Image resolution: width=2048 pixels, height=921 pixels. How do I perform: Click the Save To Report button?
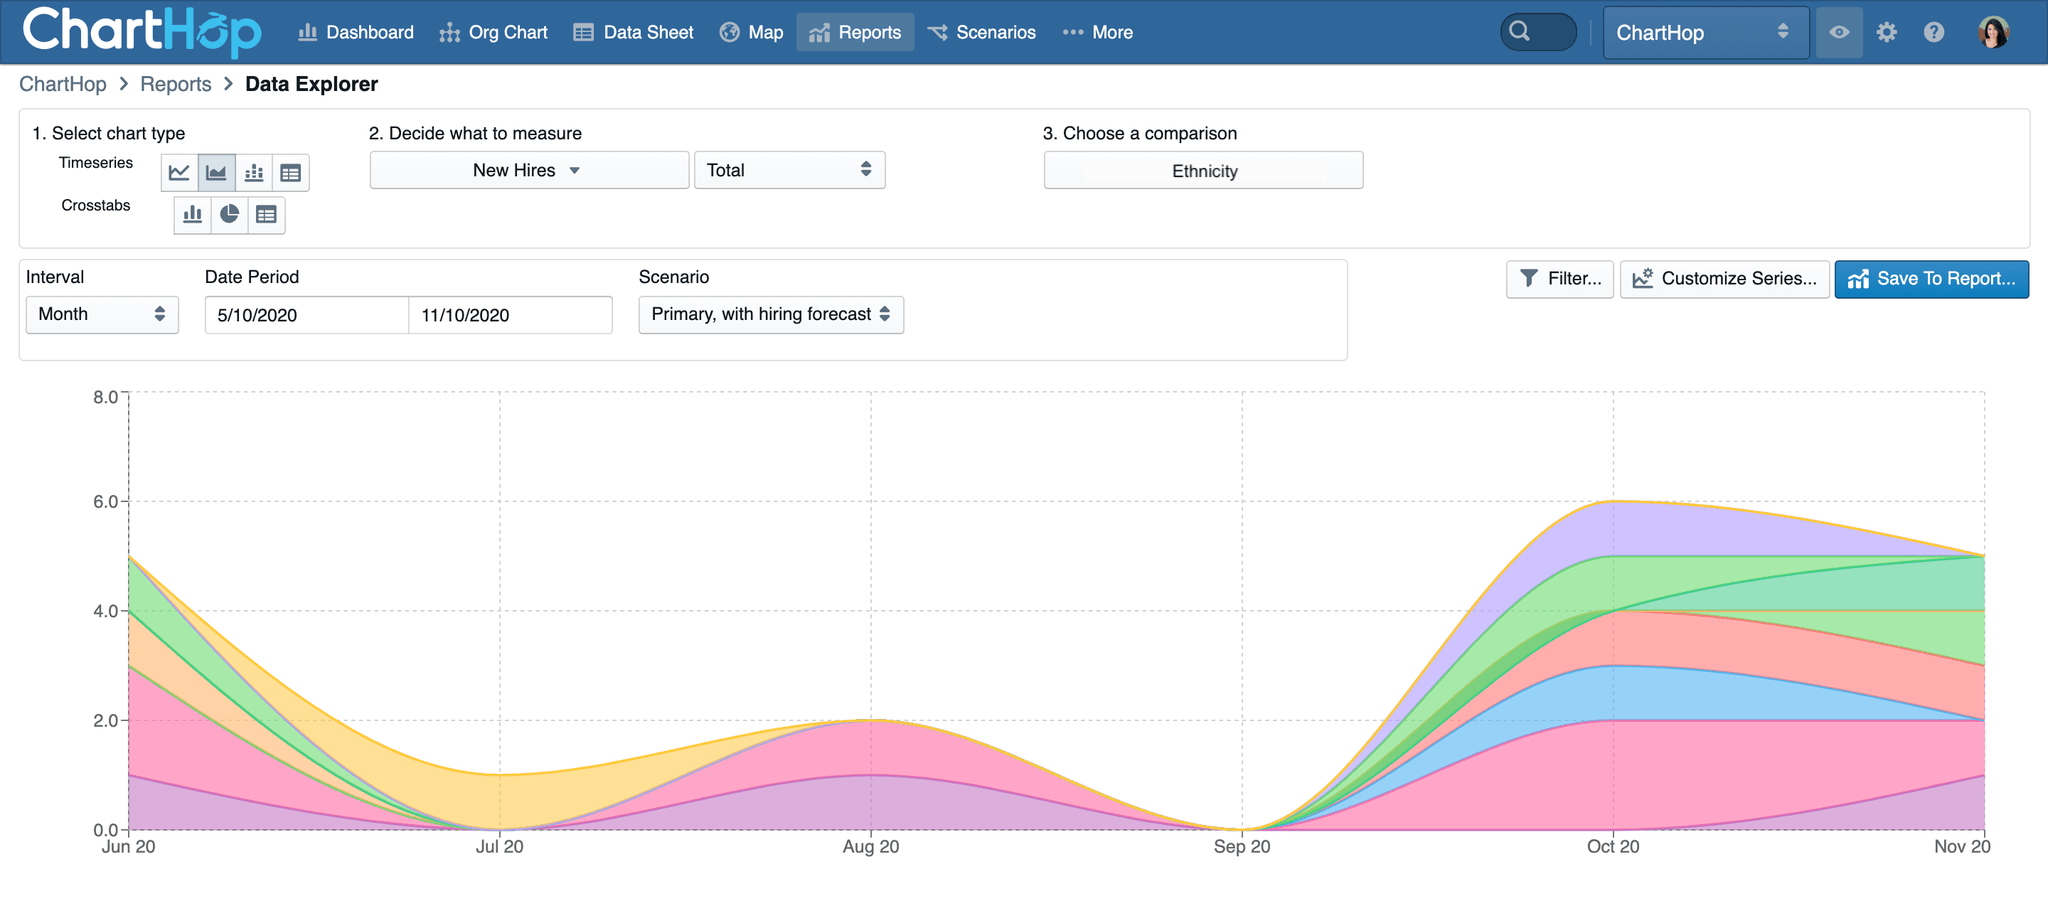click(x=1931, y=279)
